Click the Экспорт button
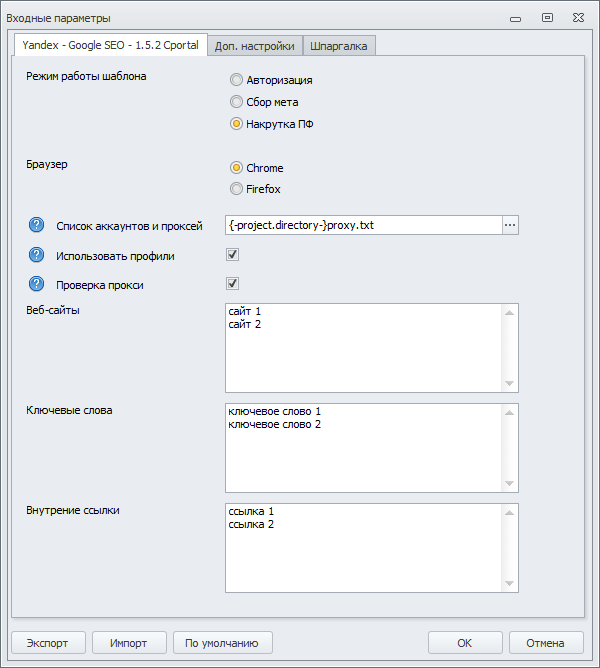This screenshot has width=600, height=668. (x=47, y=643)
